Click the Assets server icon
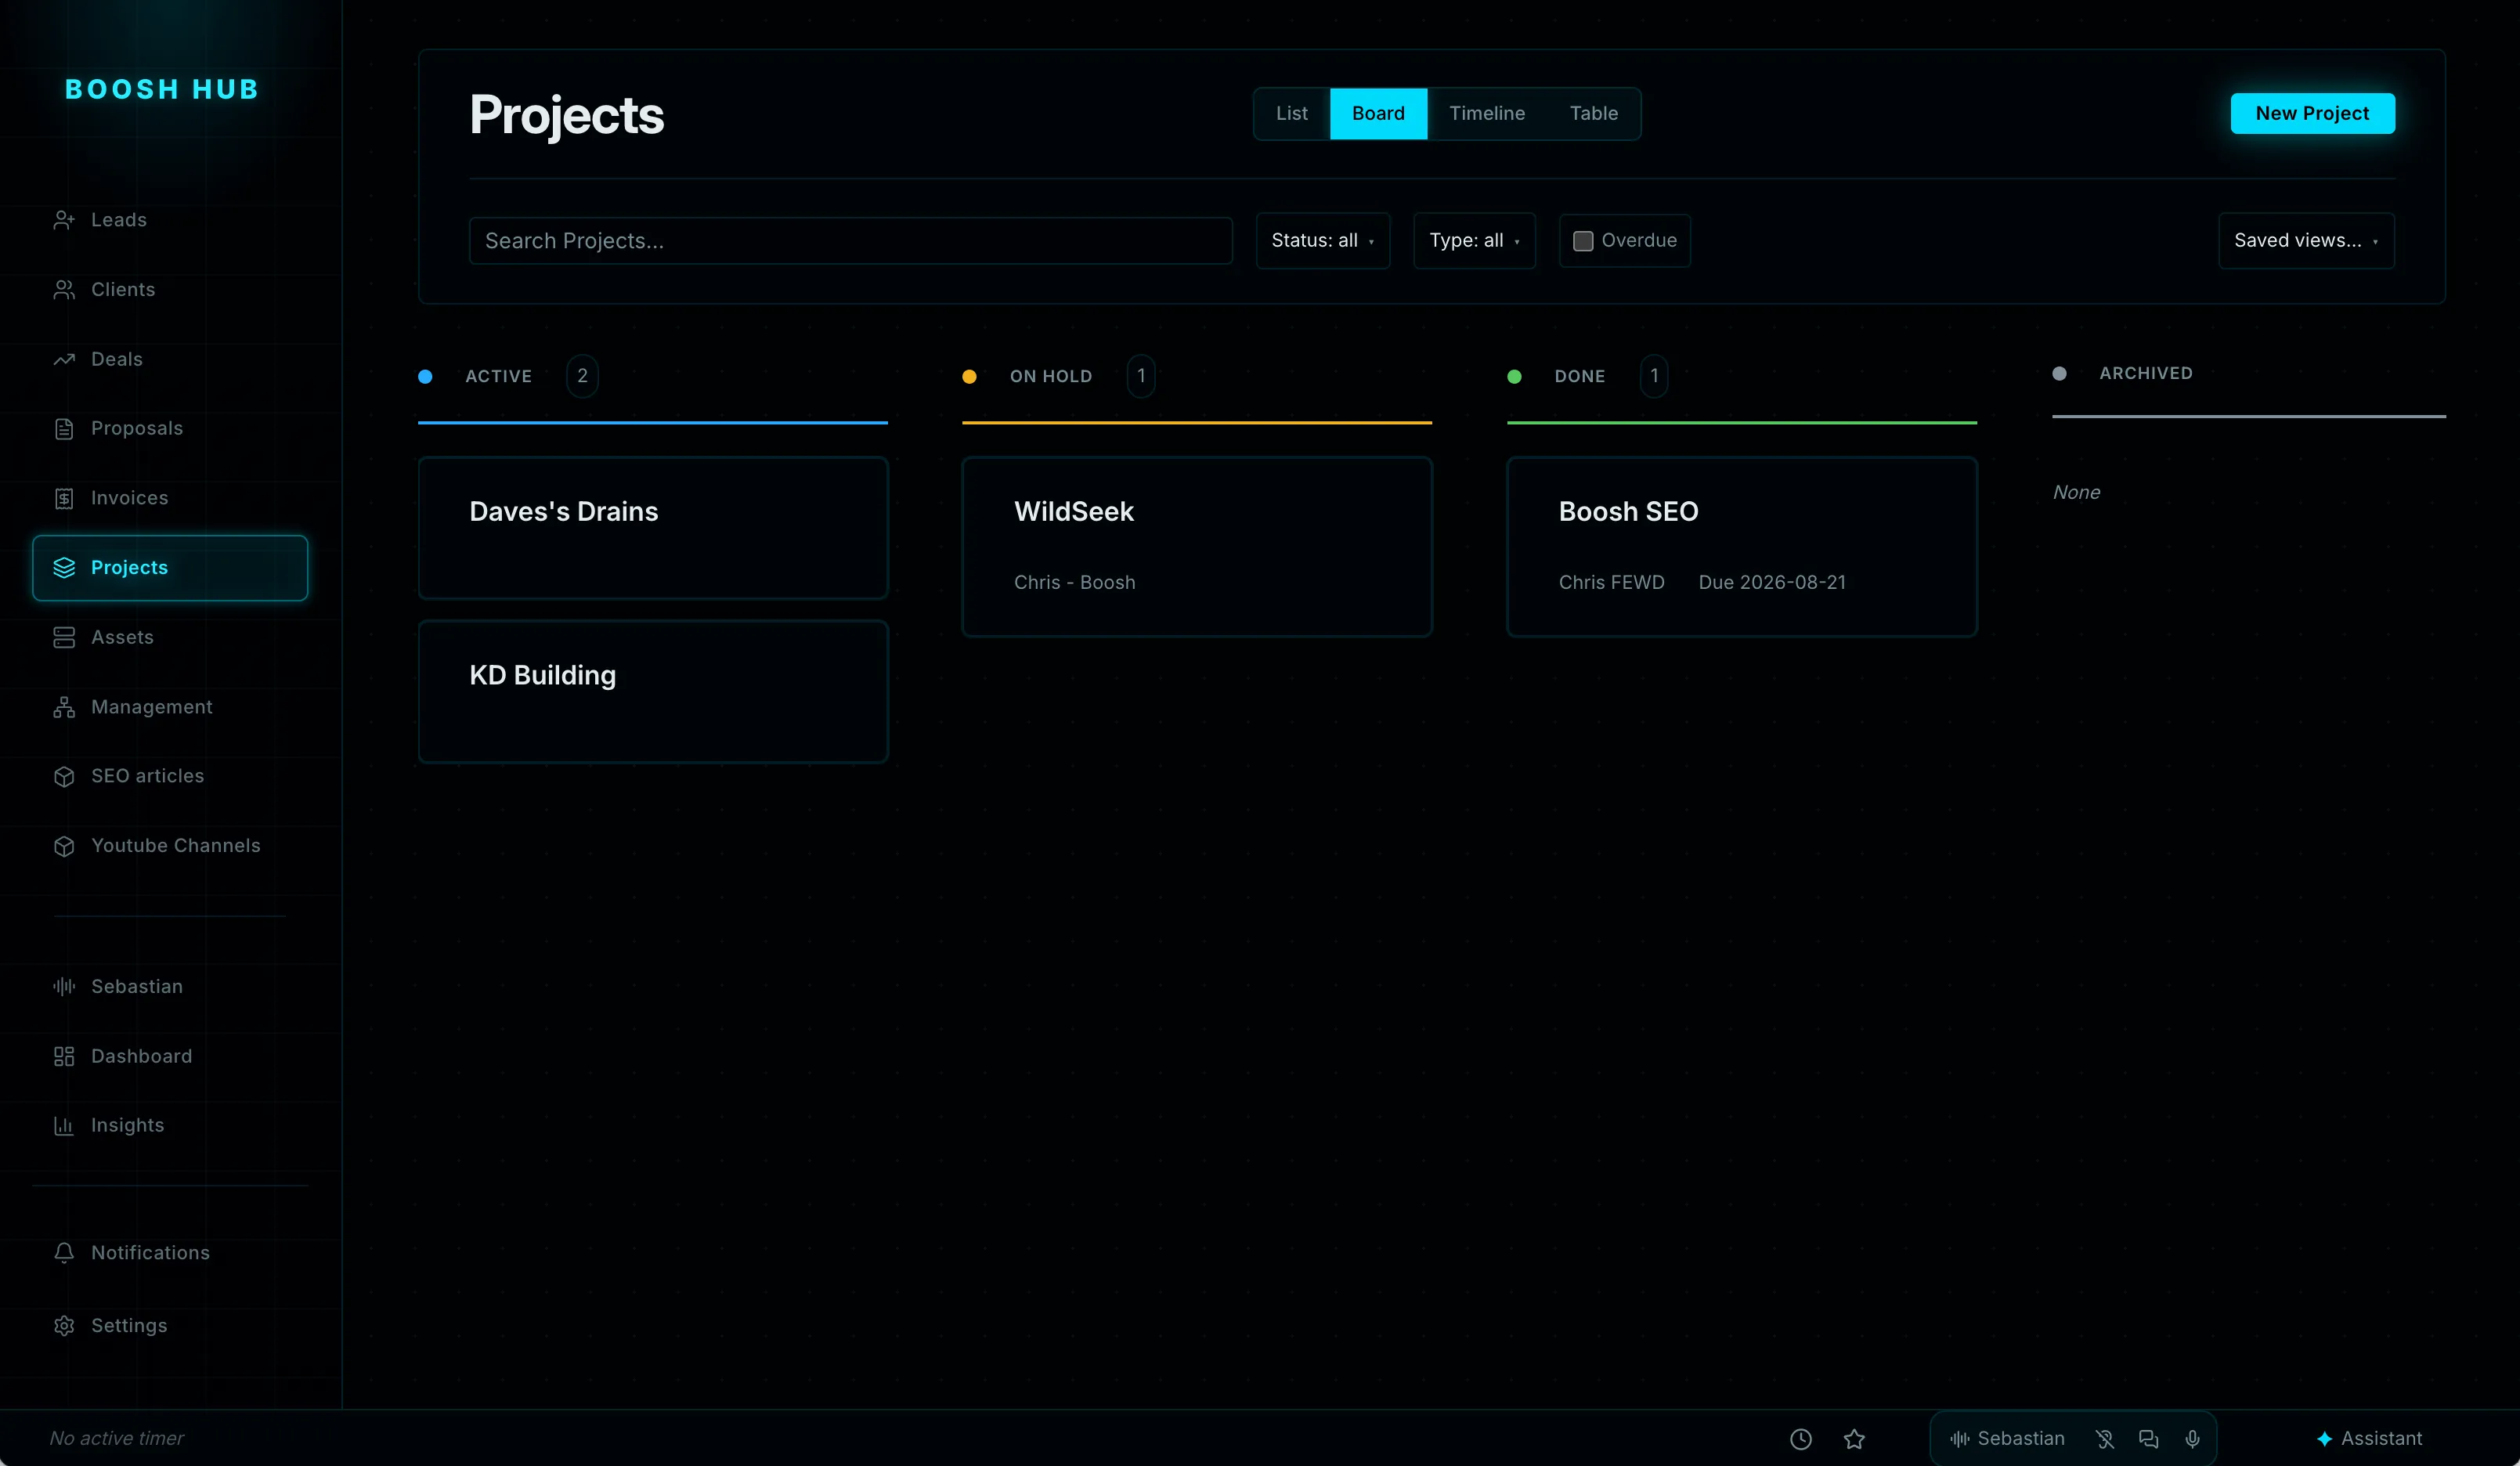Viewport: 2520px width, 1466px height. point(64,637)
